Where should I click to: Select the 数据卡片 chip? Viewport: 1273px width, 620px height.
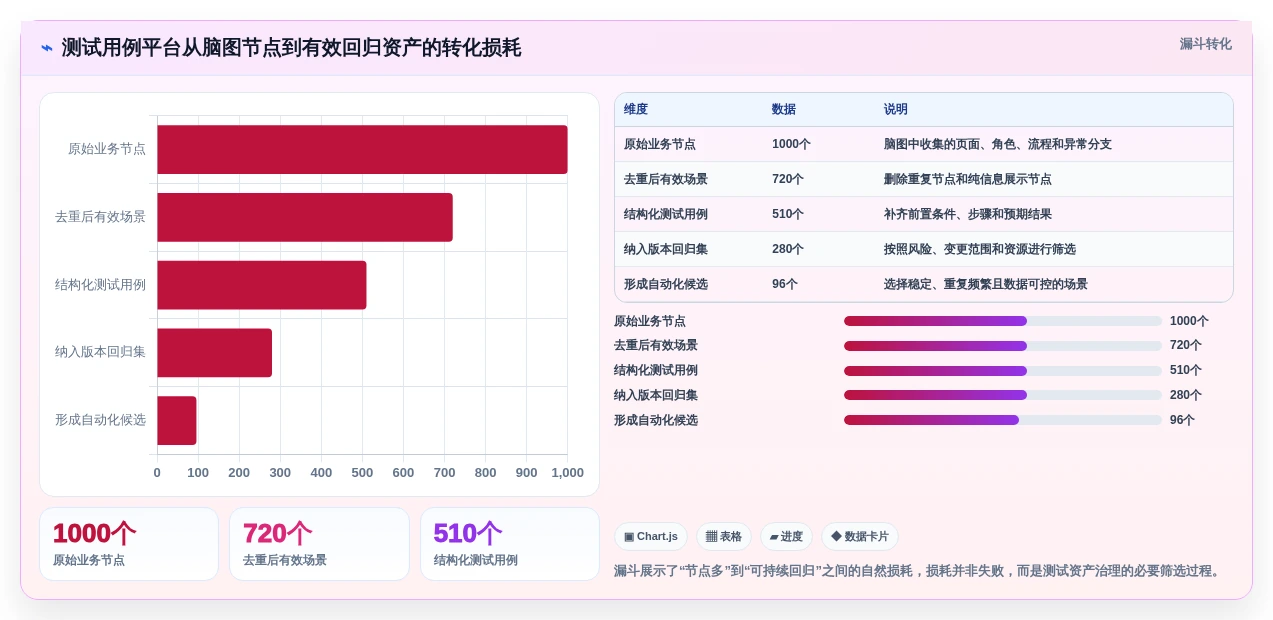[x=860, y=536]
